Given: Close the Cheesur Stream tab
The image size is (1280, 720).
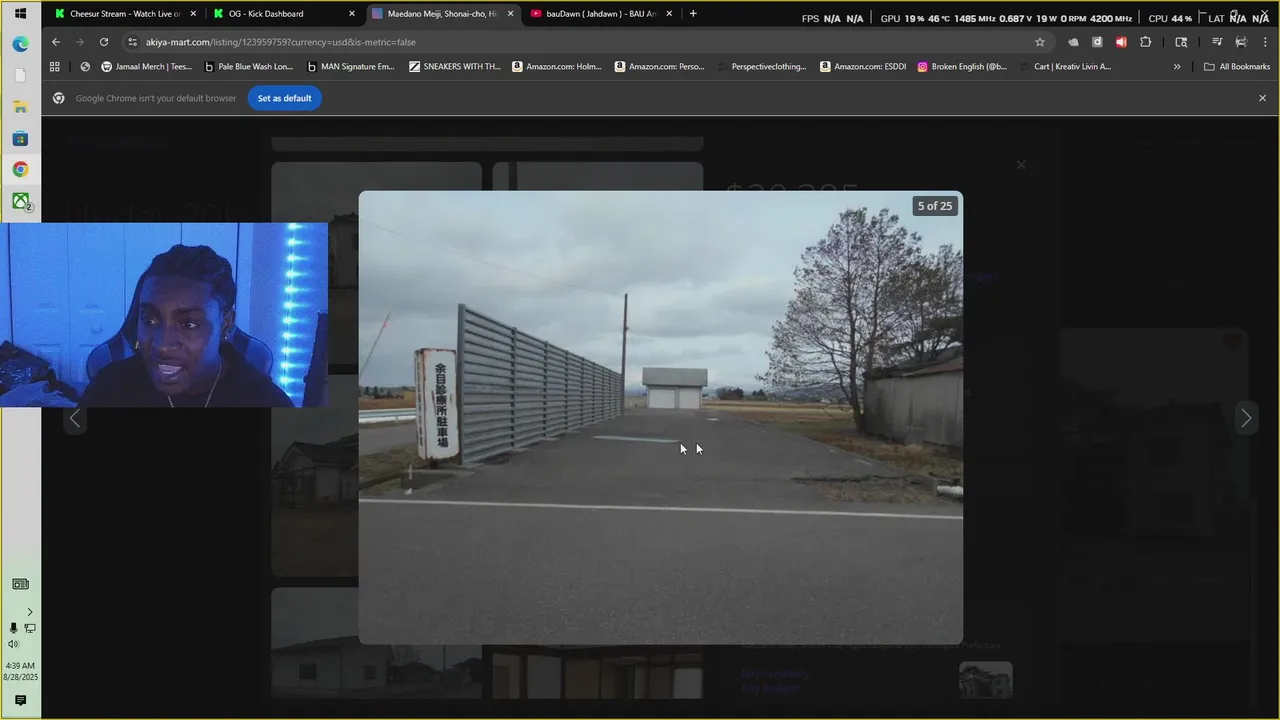Looking at the screenshot, I should click(x=193, y=14).
